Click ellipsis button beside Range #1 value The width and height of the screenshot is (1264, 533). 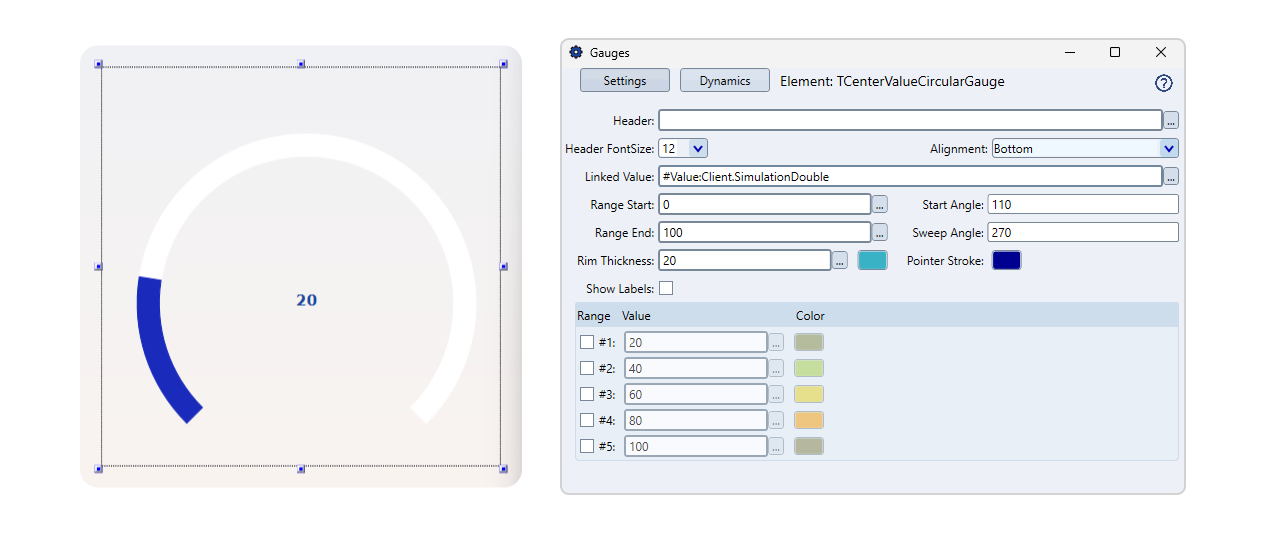click(x=776, y=343)
